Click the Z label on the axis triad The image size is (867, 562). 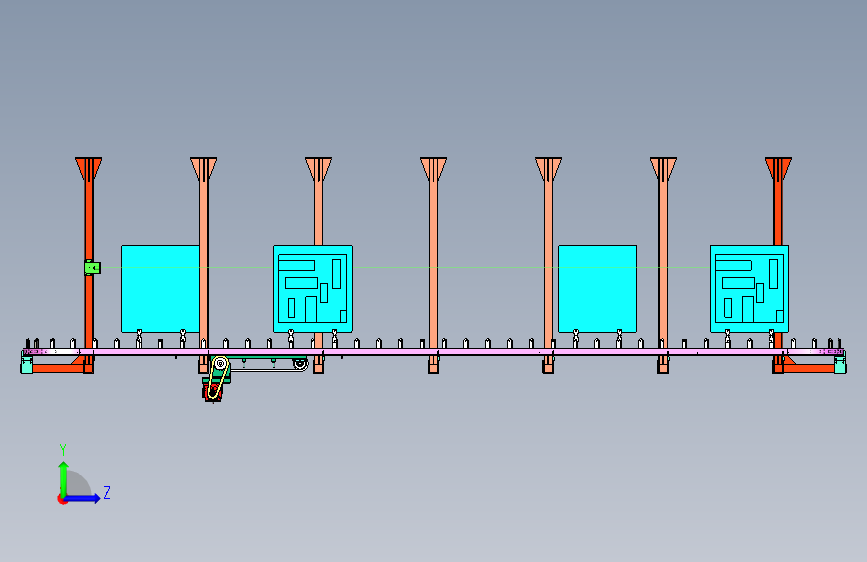[107, 492]
